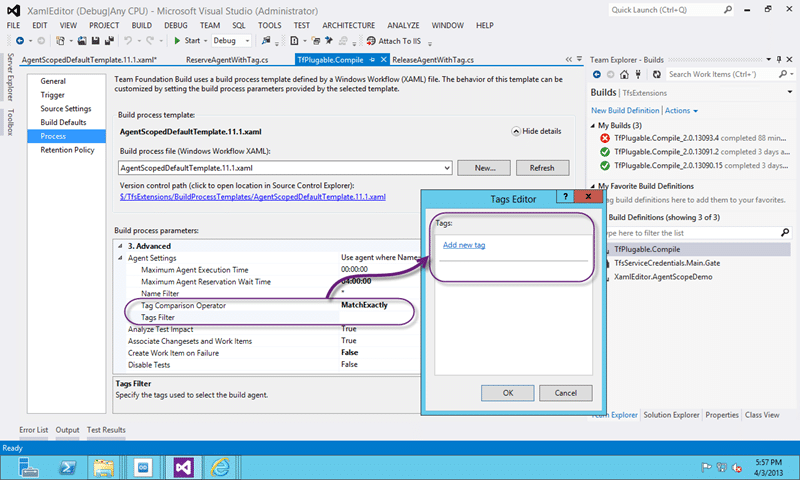Open the Start button dropdown arrow
800x480 pixels.
tap(206, 41)
